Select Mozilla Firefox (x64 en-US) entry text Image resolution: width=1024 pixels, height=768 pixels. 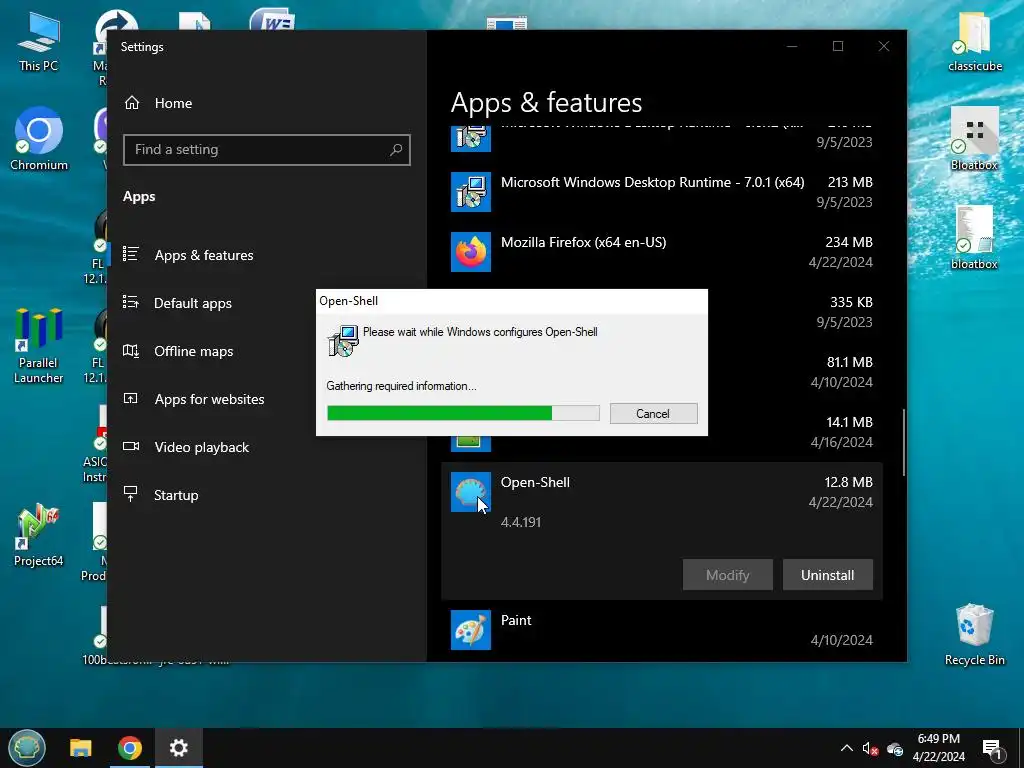click(x=583, y=242)
